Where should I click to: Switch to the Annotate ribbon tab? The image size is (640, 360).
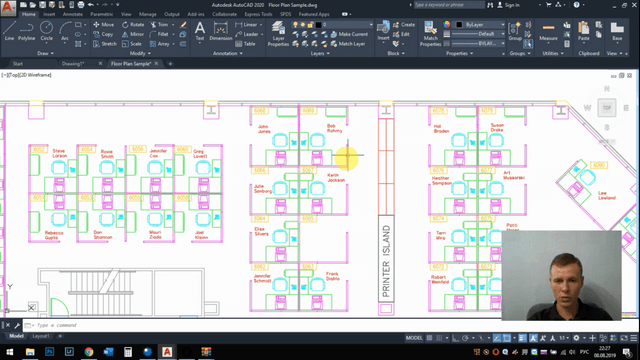pos(73,14)
